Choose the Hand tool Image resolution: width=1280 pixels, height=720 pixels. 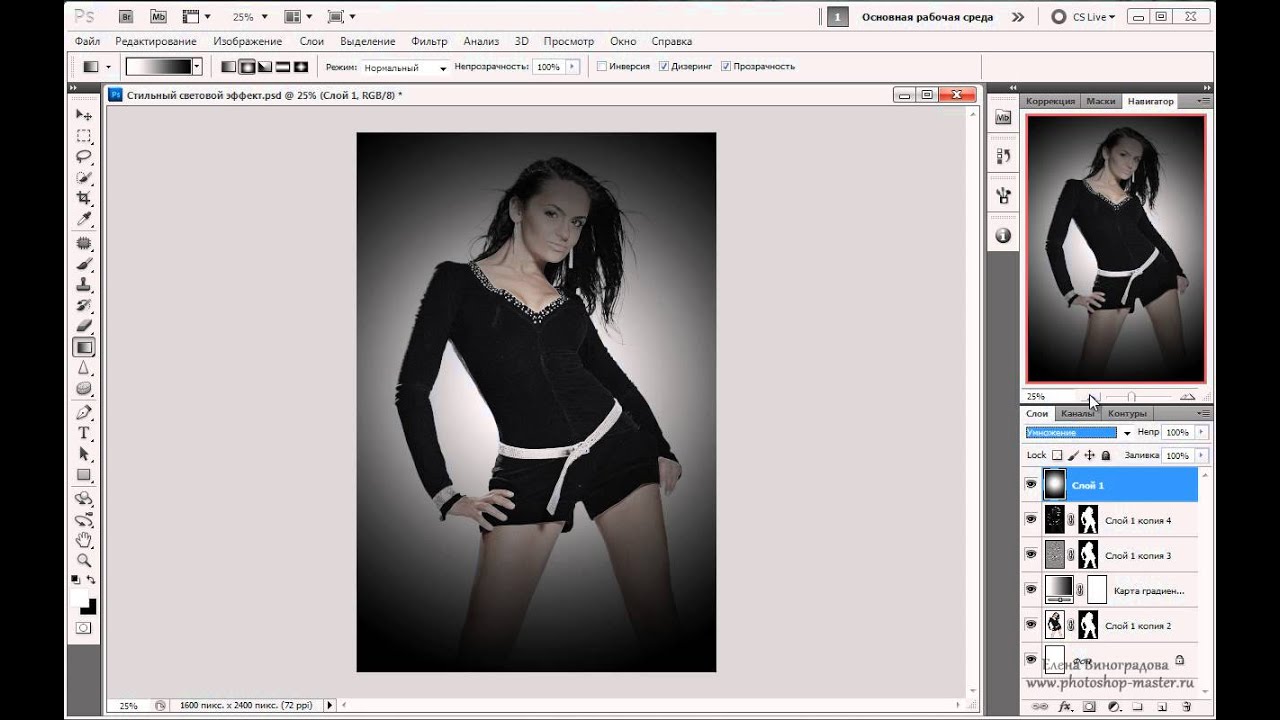coord(84,539)
